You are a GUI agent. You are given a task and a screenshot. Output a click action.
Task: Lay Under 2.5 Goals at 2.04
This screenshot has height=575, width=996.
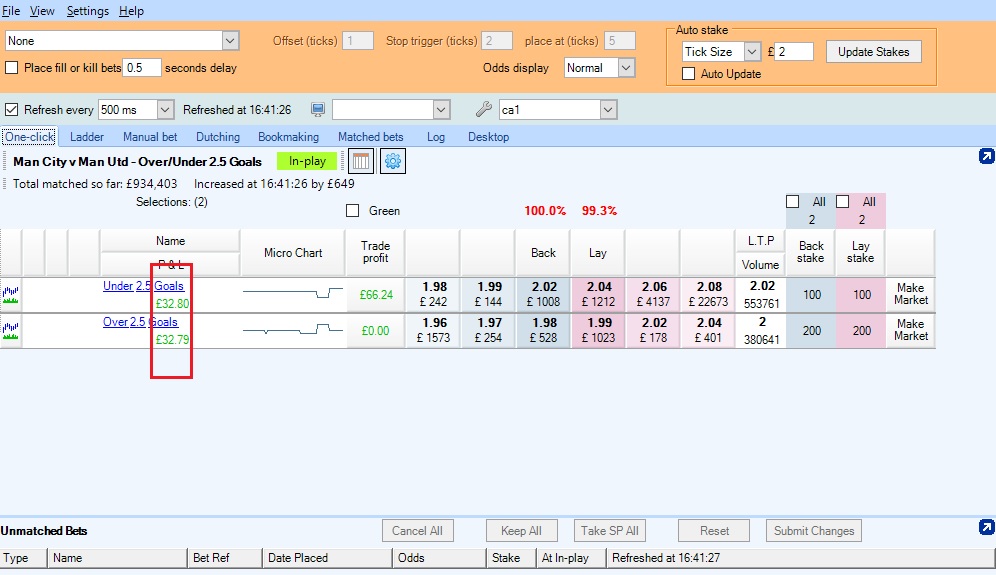point(598,294)
